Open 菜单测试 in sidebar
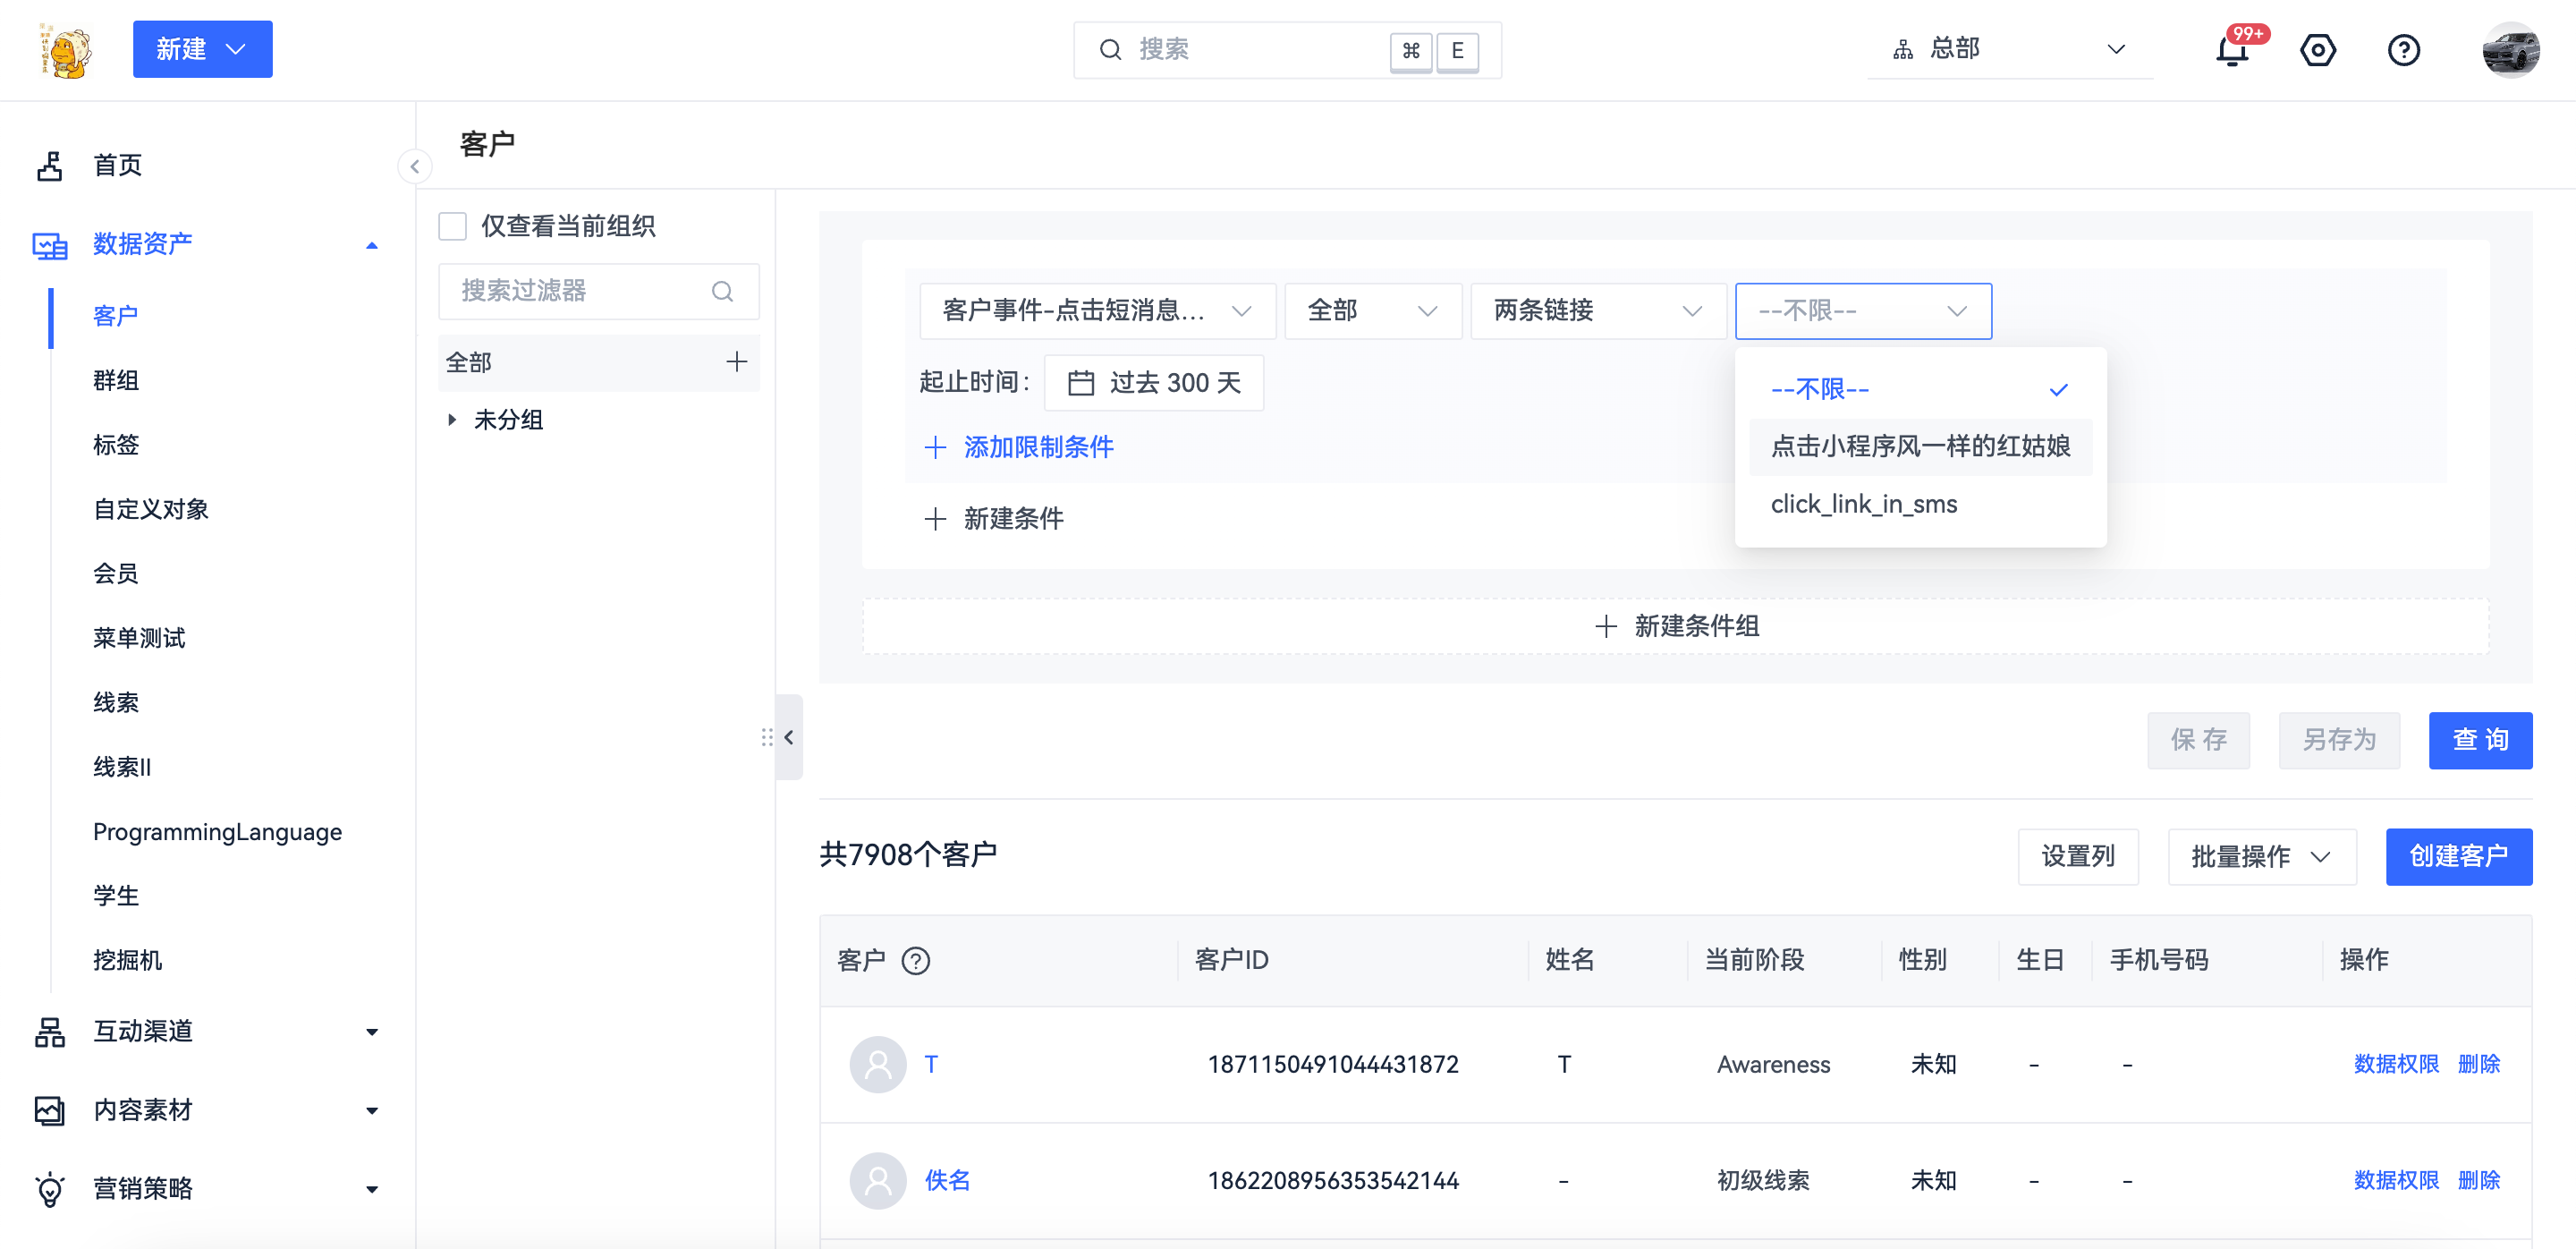2576x1249 pixels. 139,638
